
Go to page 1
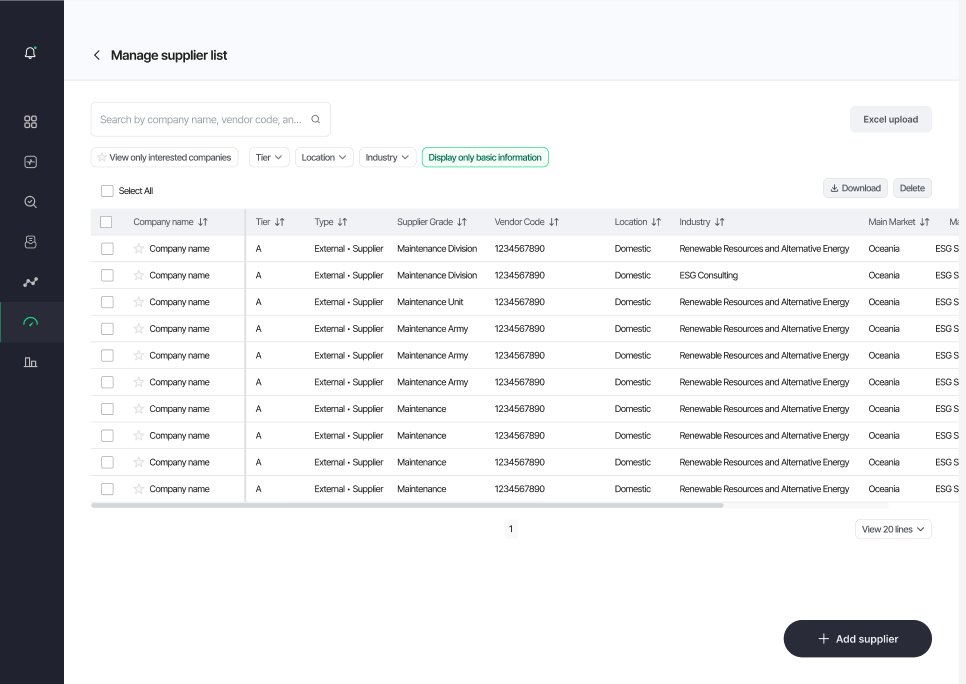[511, 529]
